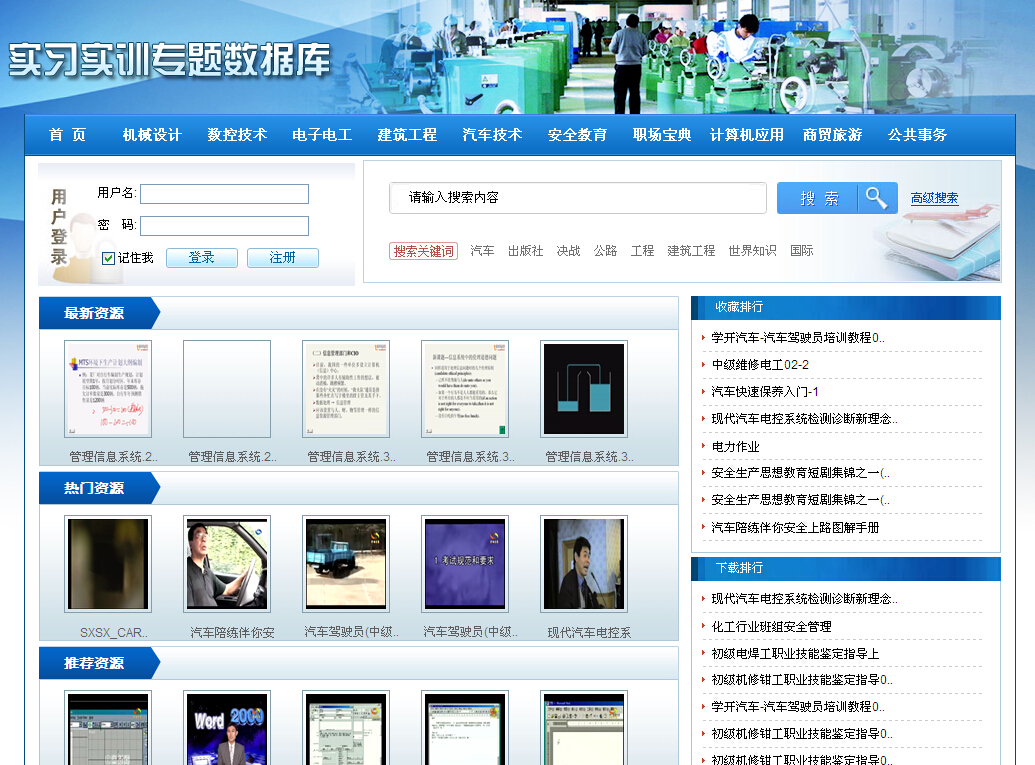The height and width of the screenshot is (765, 1035).
Task: Go to the 汽车技术 navigation tab
Action: [x=492, y=135]
